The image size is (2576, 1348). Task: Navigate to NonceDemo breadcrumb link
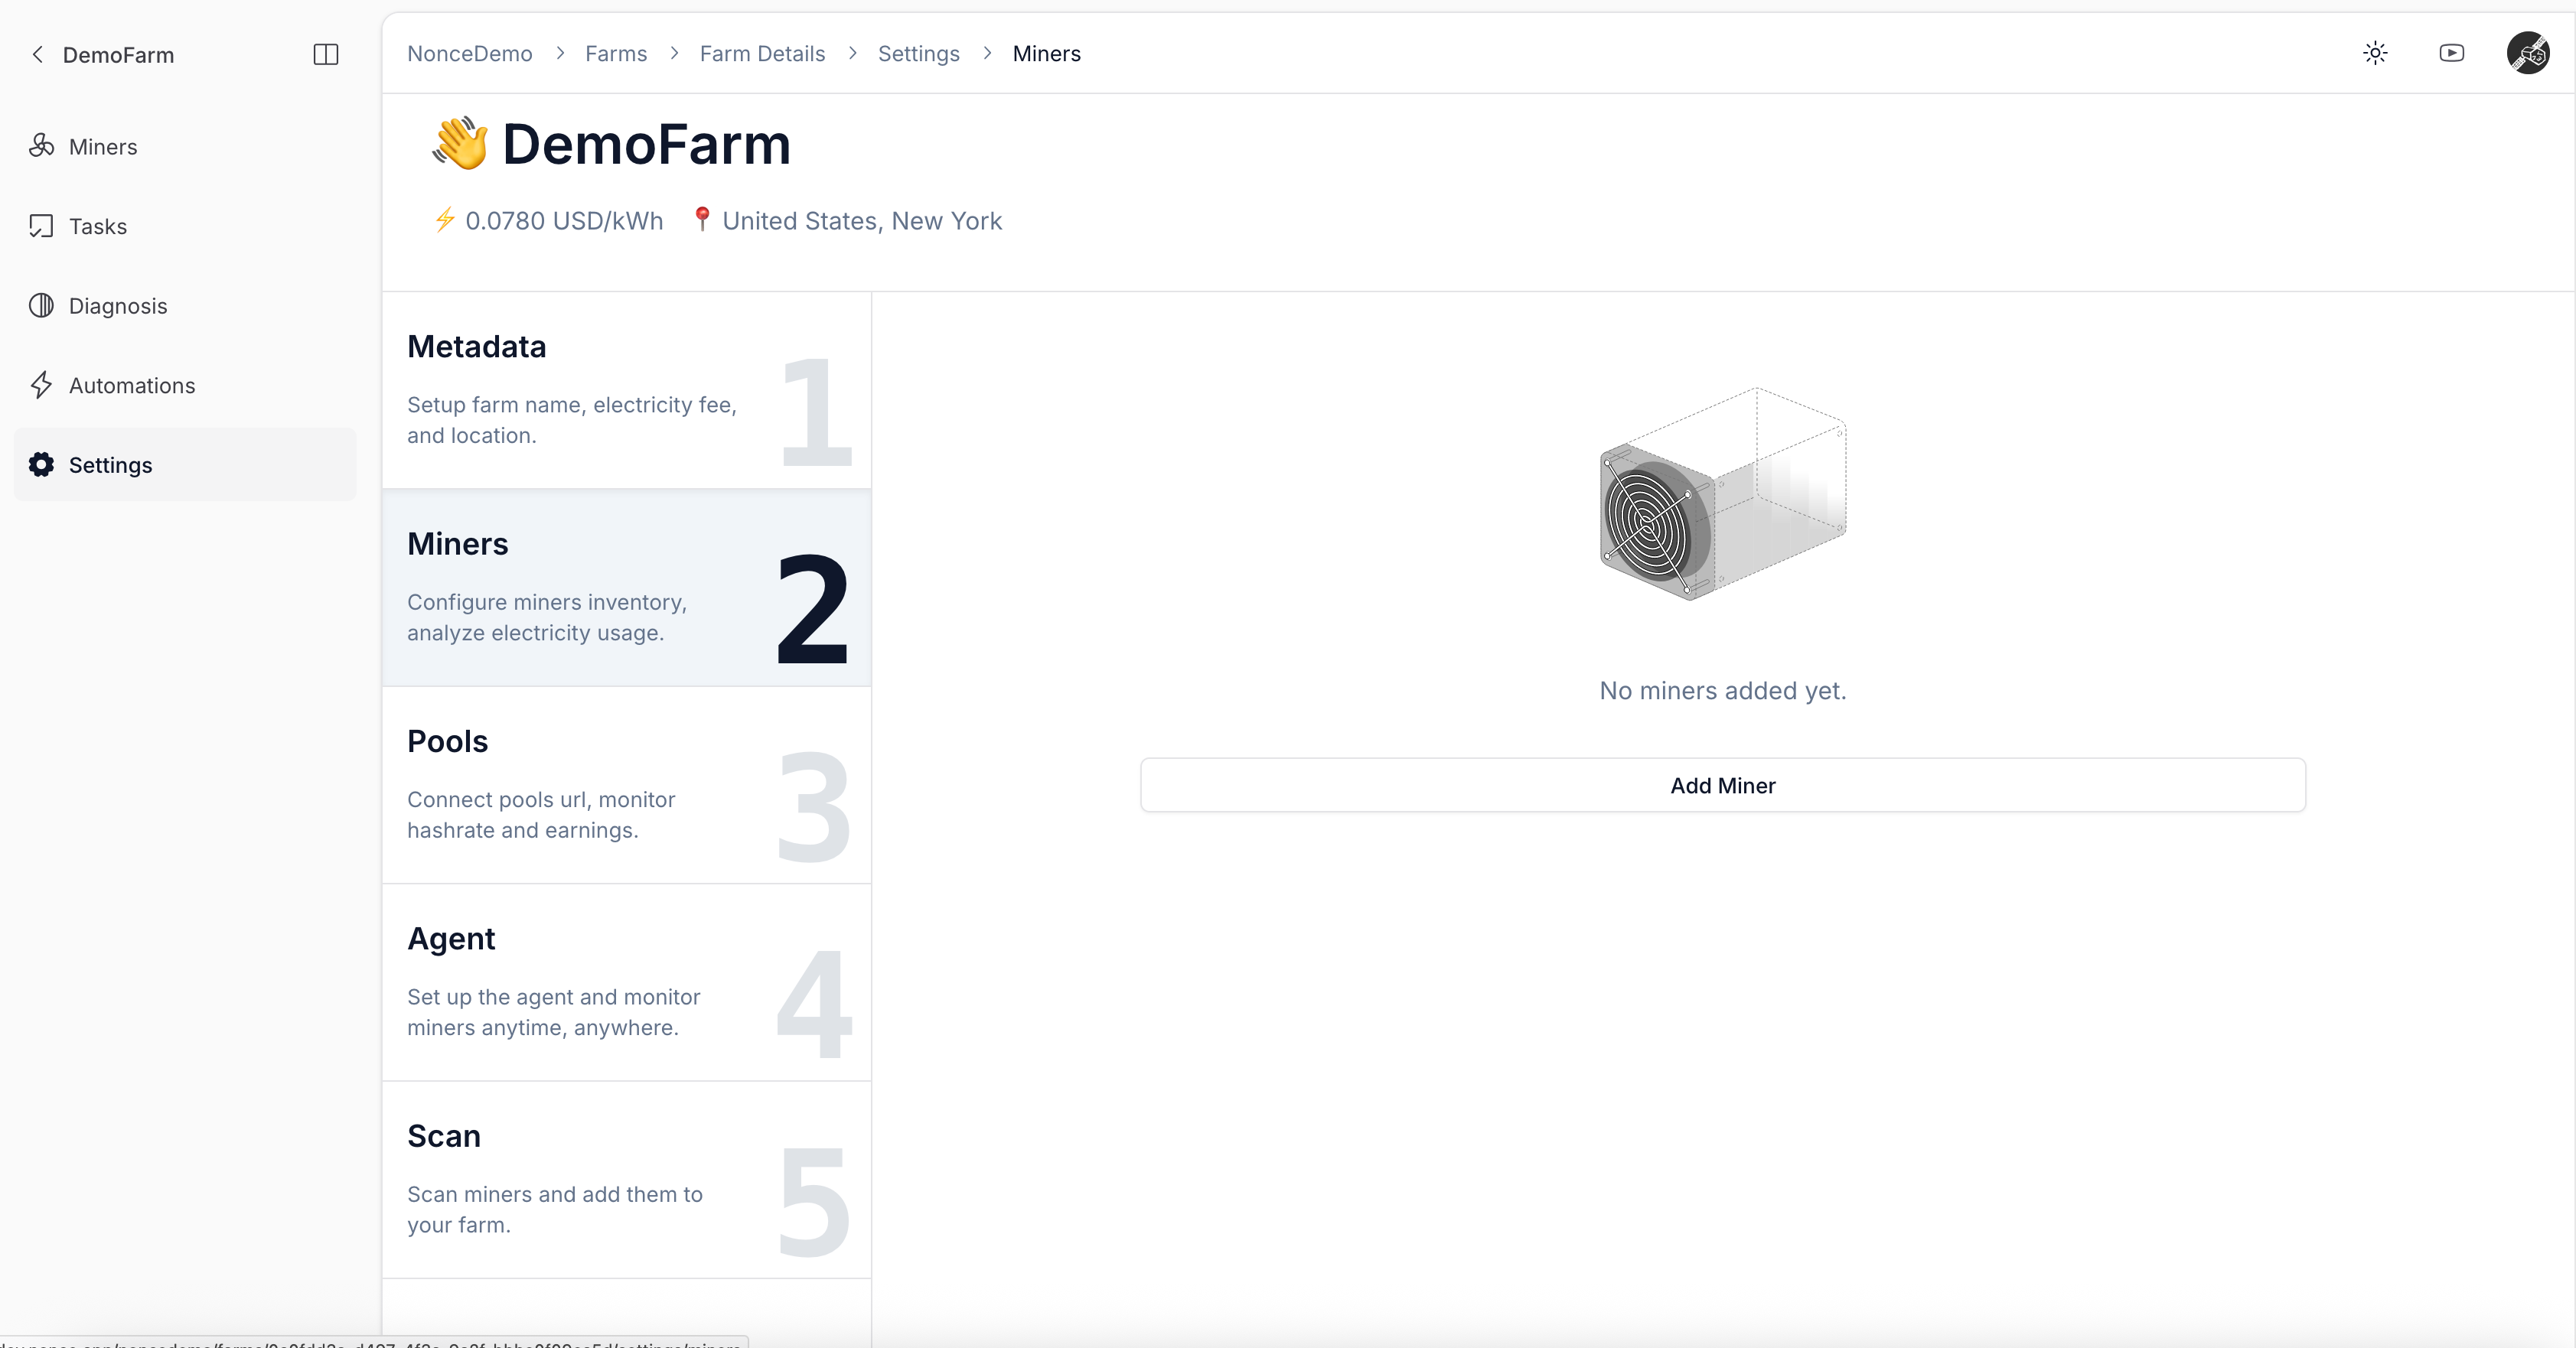coord(469,54)
